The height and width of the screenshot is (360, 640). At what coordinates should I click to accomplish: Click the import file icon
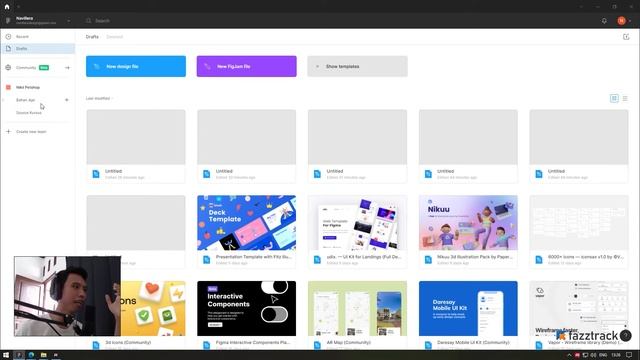click(626, 37)
